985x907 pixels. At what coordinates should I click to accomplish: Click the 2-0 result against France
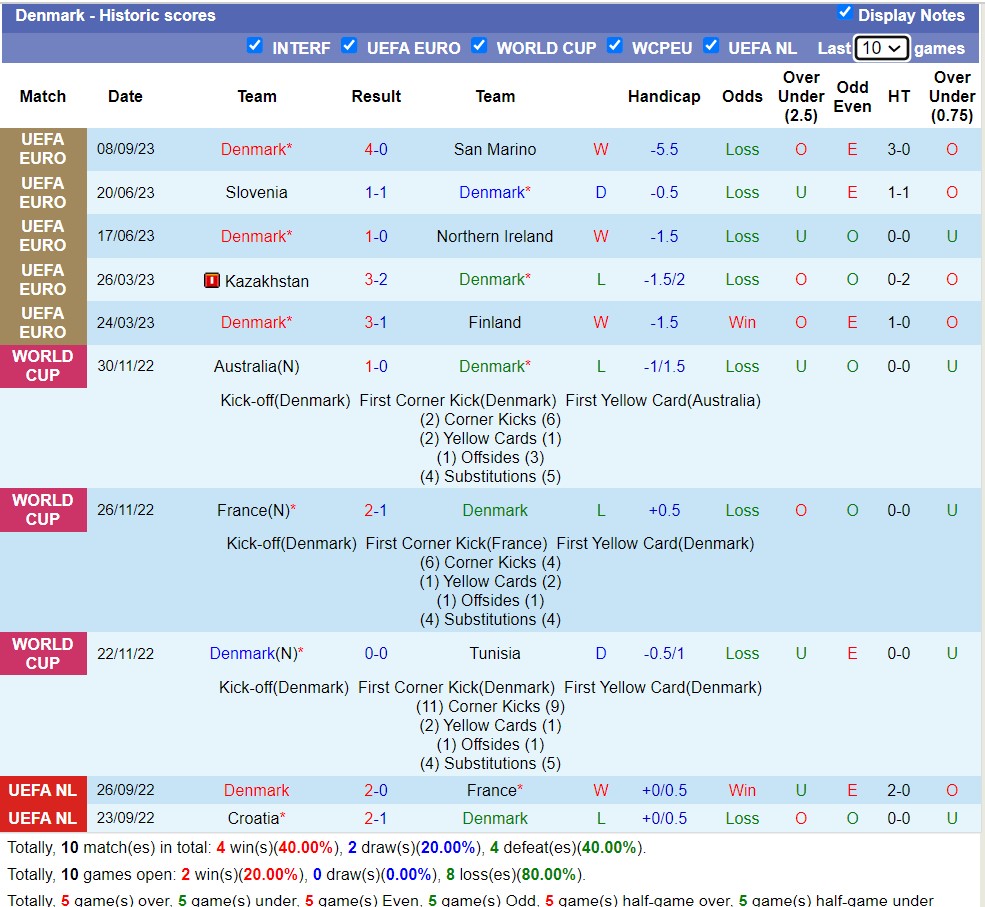point(376,791)
